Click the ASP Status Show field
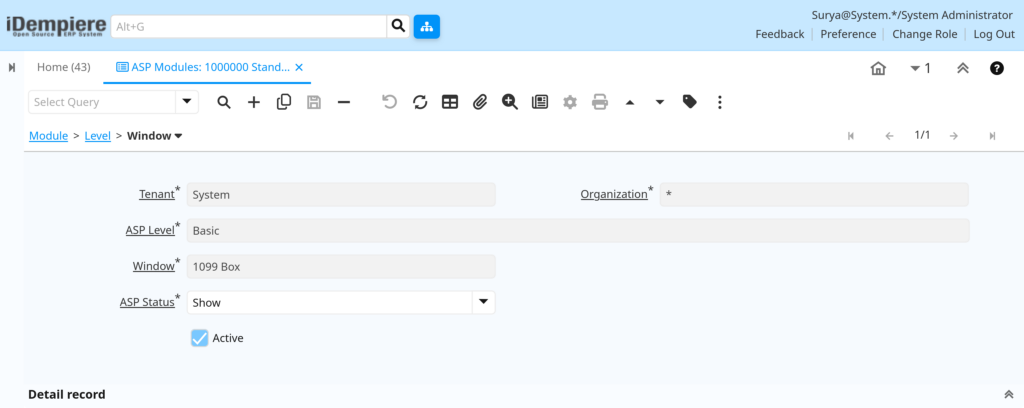Image resolution: width=1024 pixels, height=408 pixels. click(x=329, y=302)
